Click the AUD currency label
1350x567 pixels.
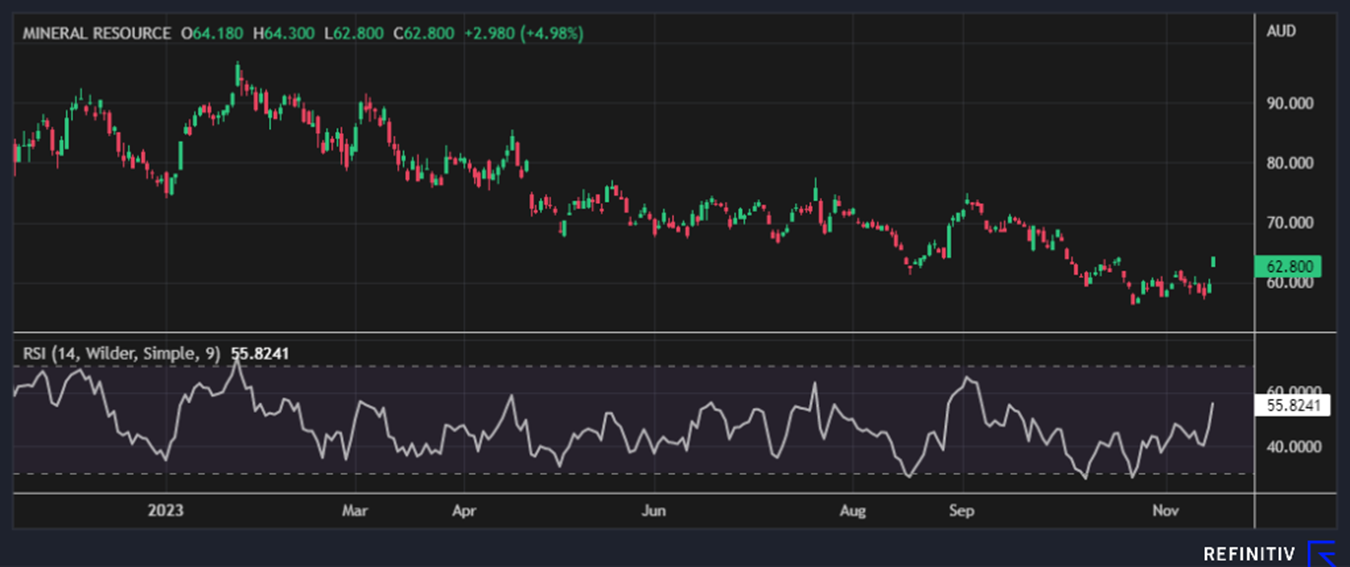1281,31
